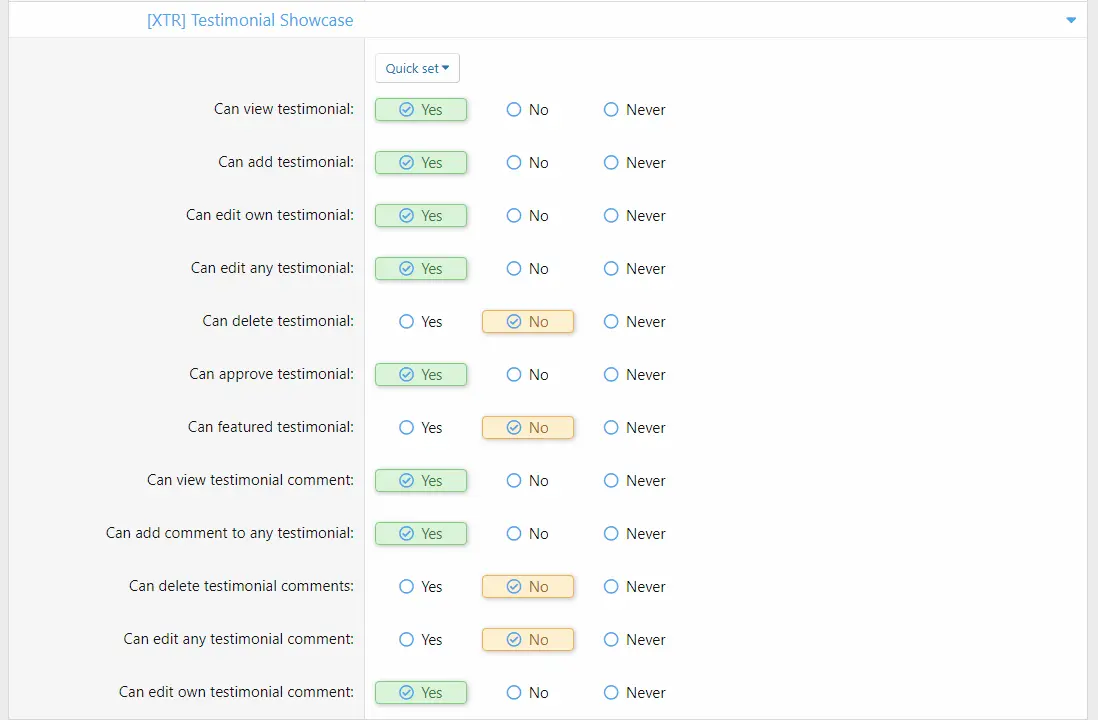Select Yes for Can add testimonial
Viewport: 1098px width, 720px height.
click(421, 162)
